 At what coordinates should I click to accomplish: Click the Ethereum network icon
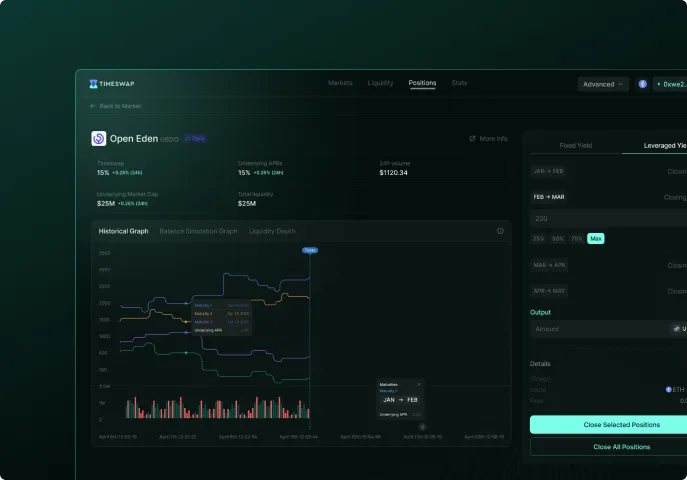tap(642, 84)
